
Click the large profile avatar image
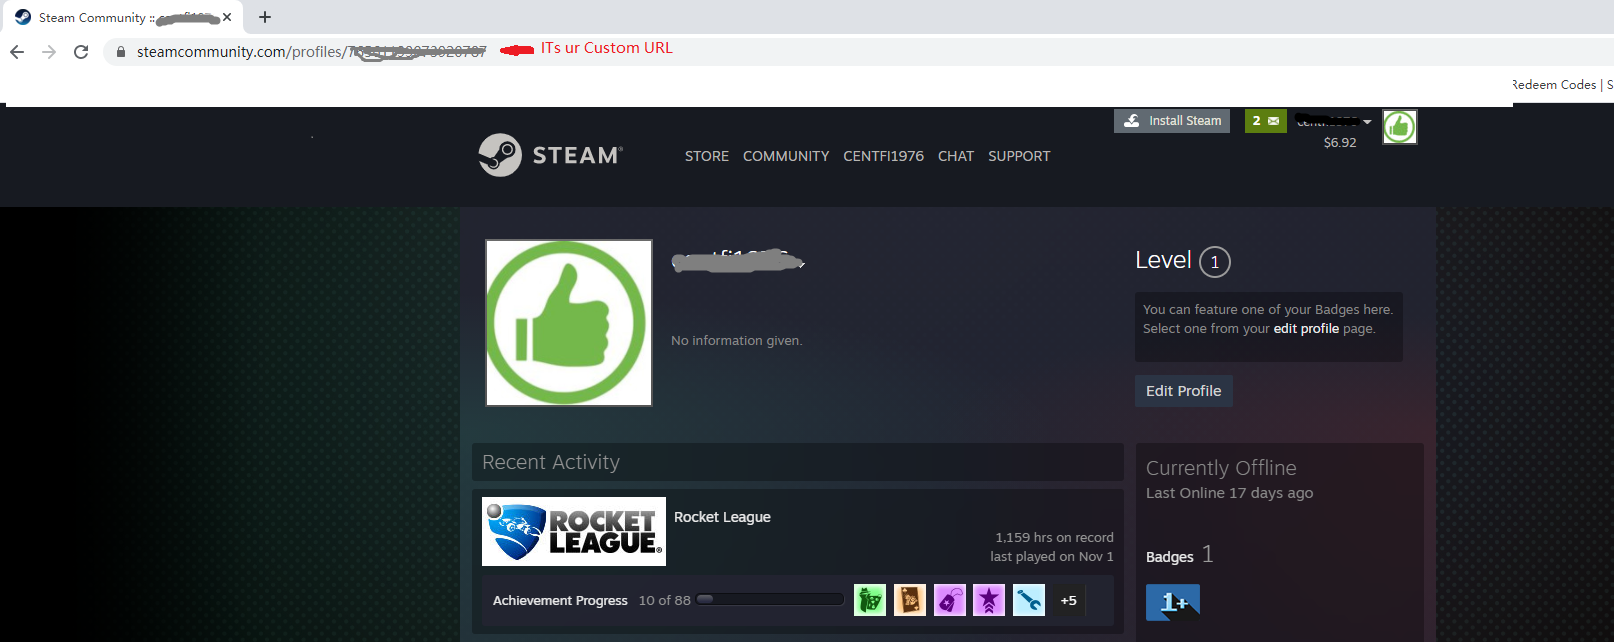pyautogui.click(x=569, y=323)
